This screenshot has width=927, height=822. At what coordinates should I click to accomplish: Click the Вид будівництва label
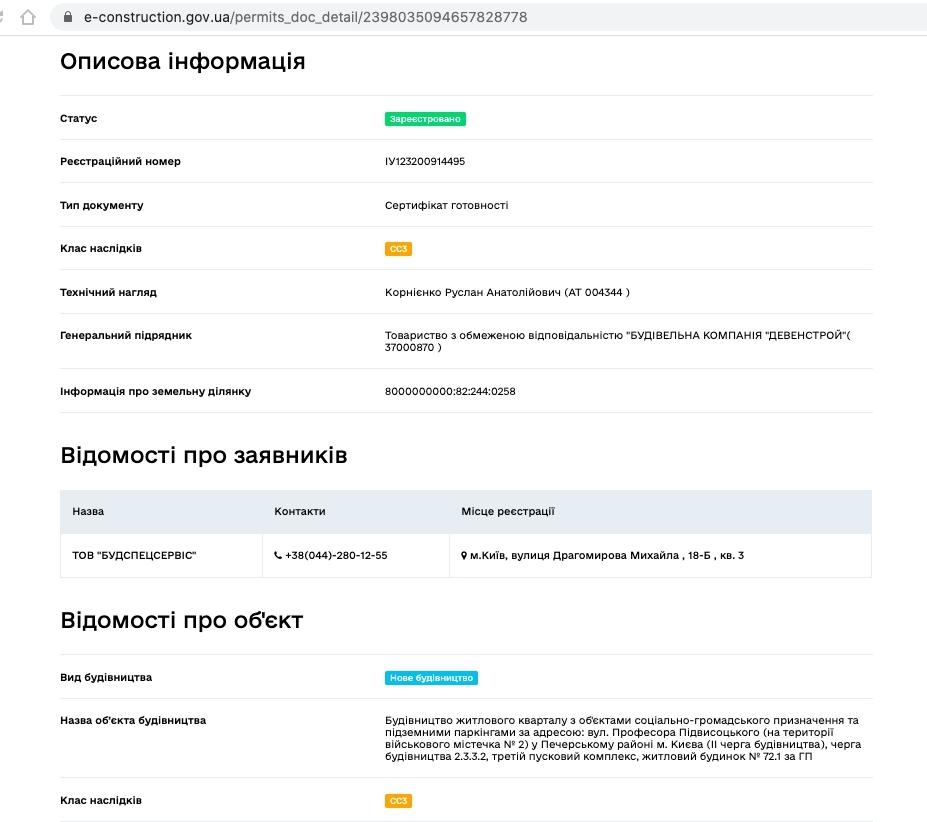point(106,677)
